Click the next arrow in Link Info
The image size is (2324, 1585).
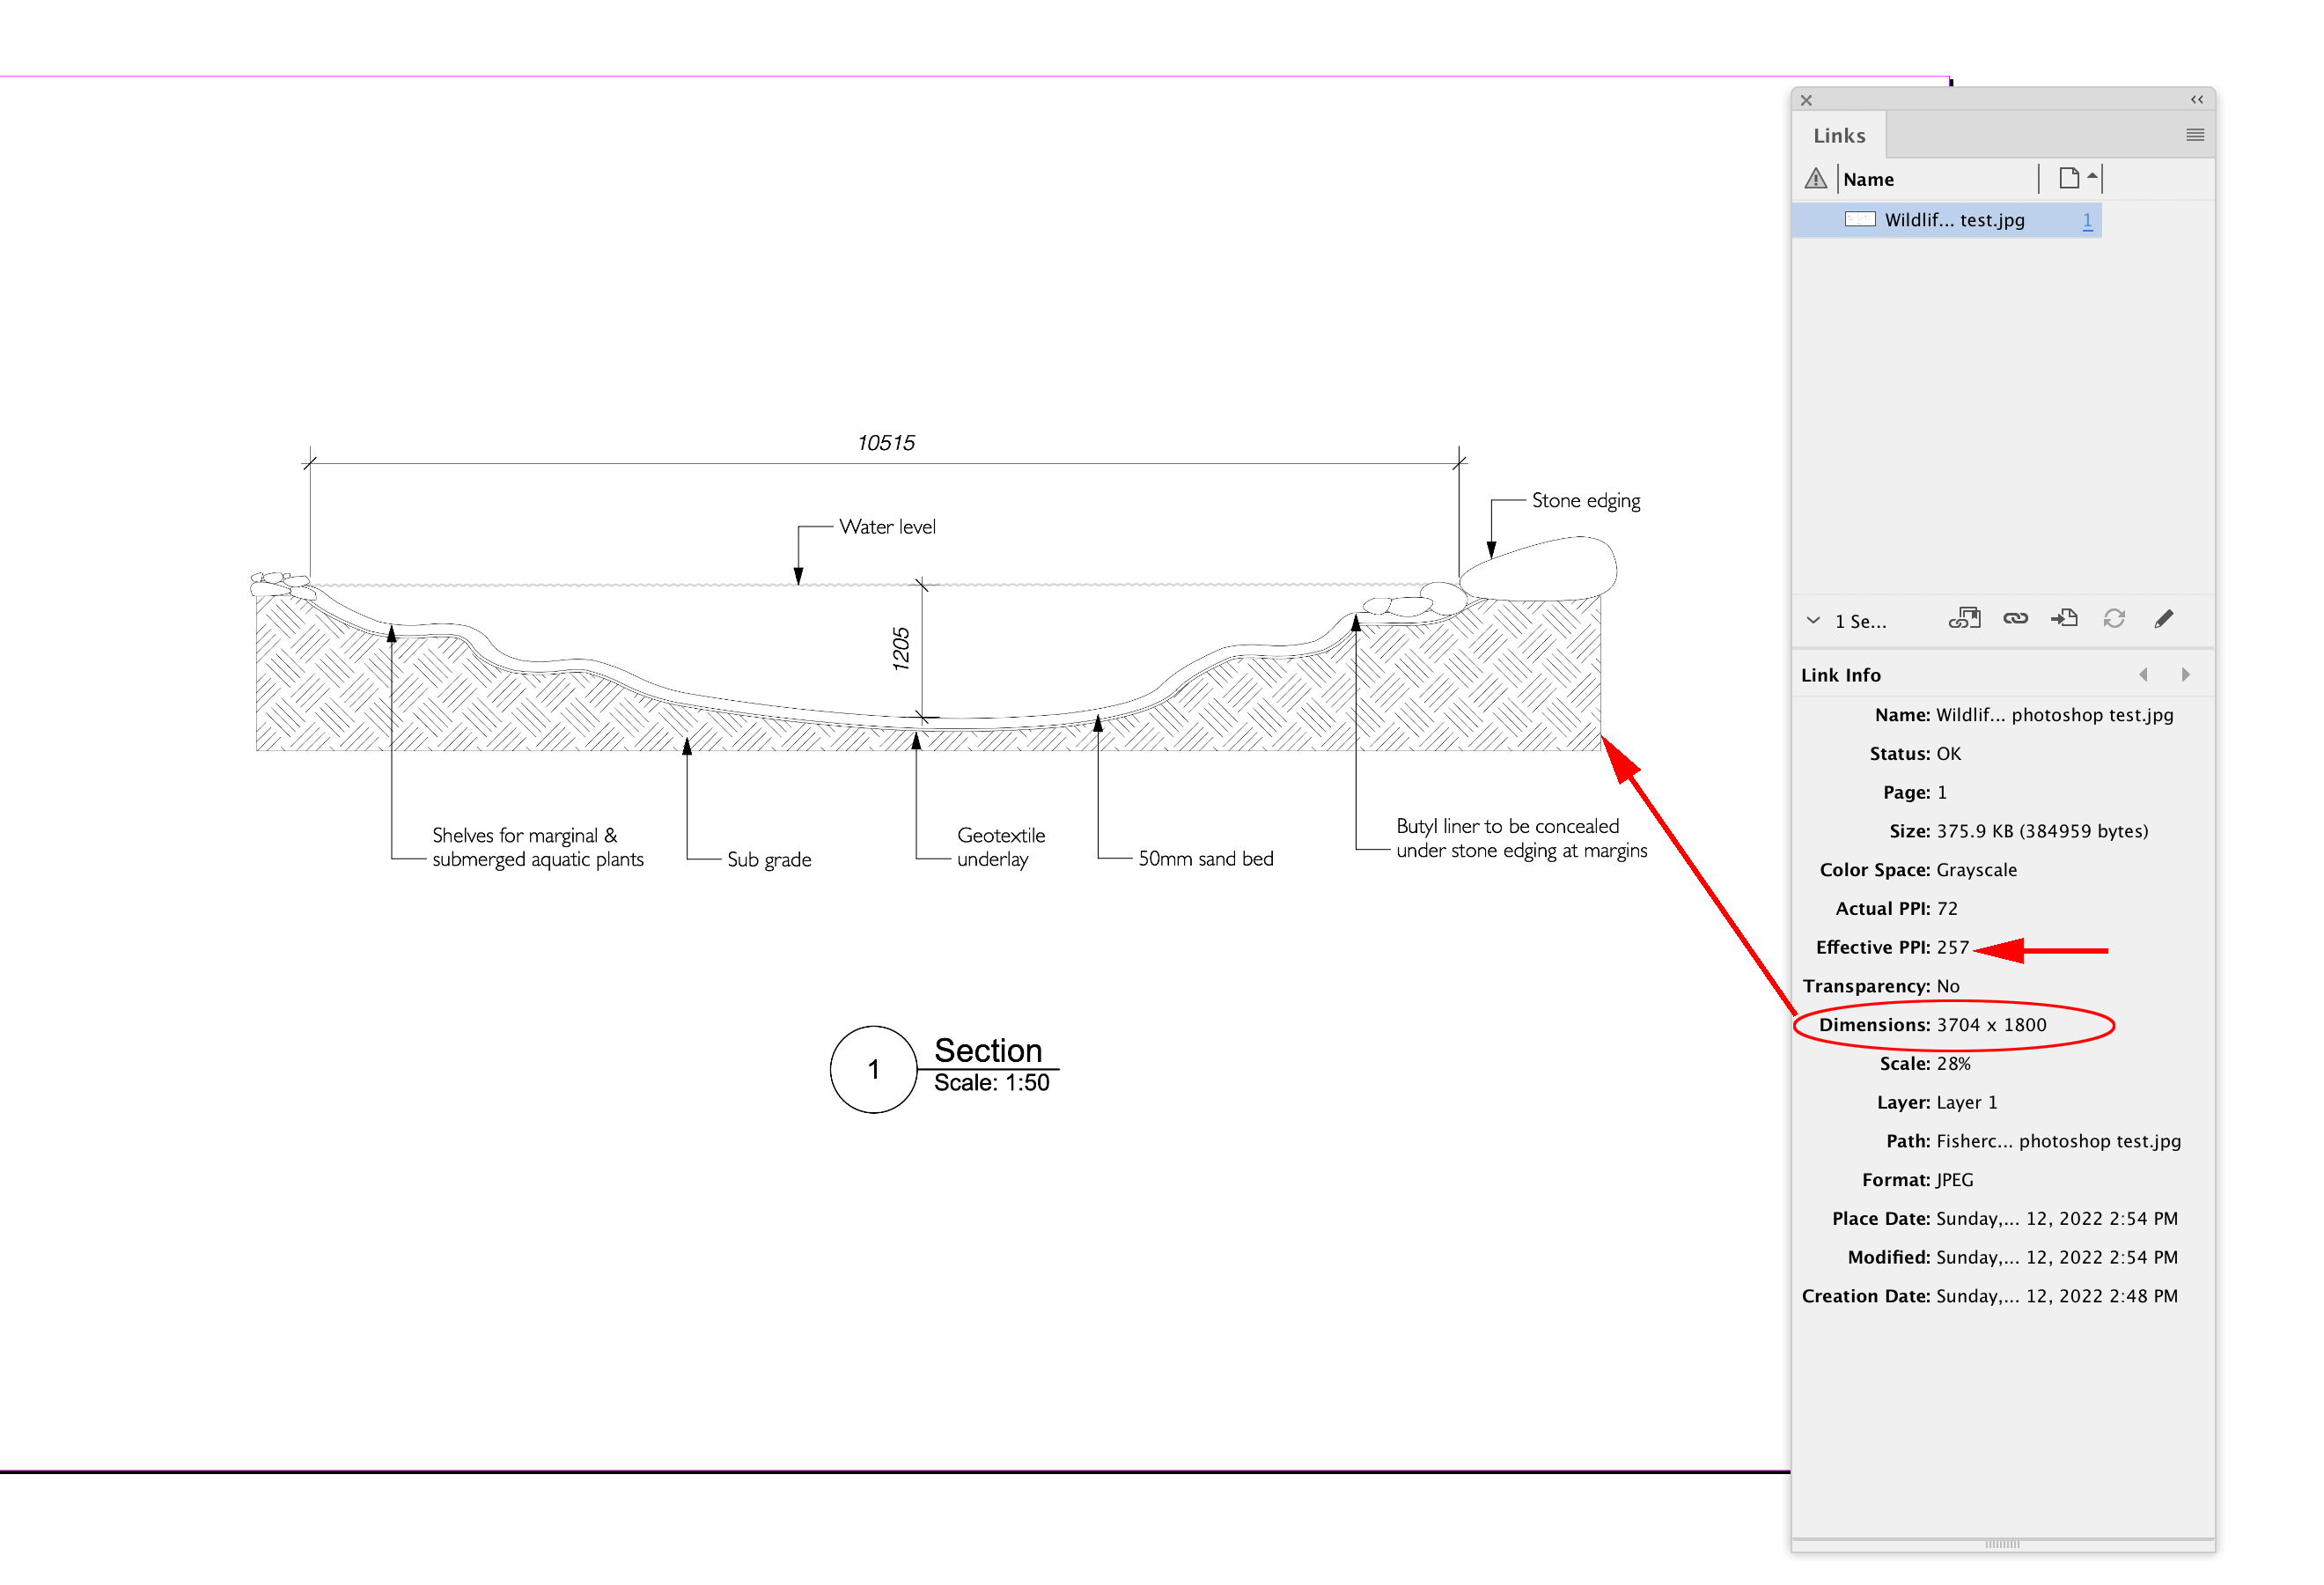[x=2185, y=674]
